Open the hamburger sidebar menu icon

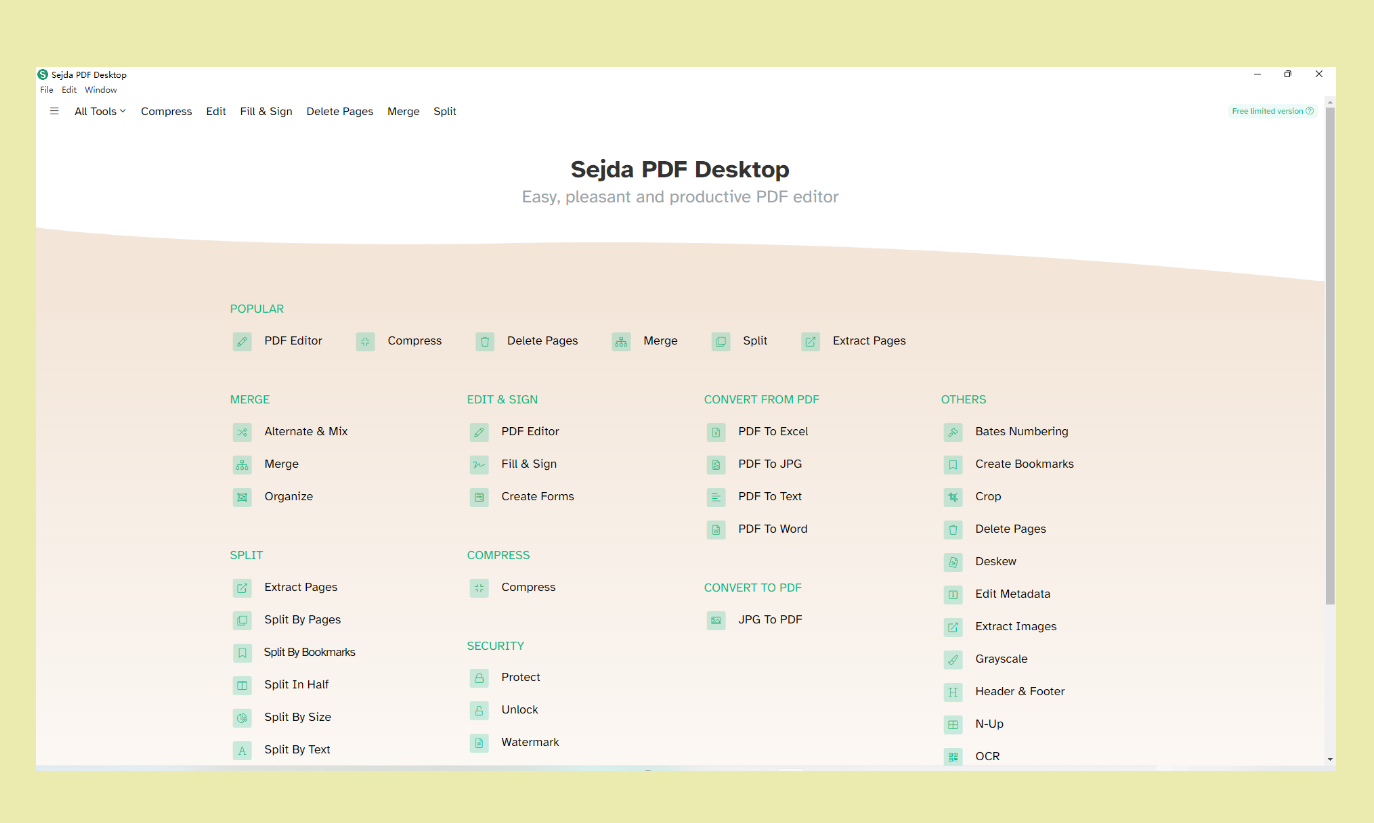(54, 111)
